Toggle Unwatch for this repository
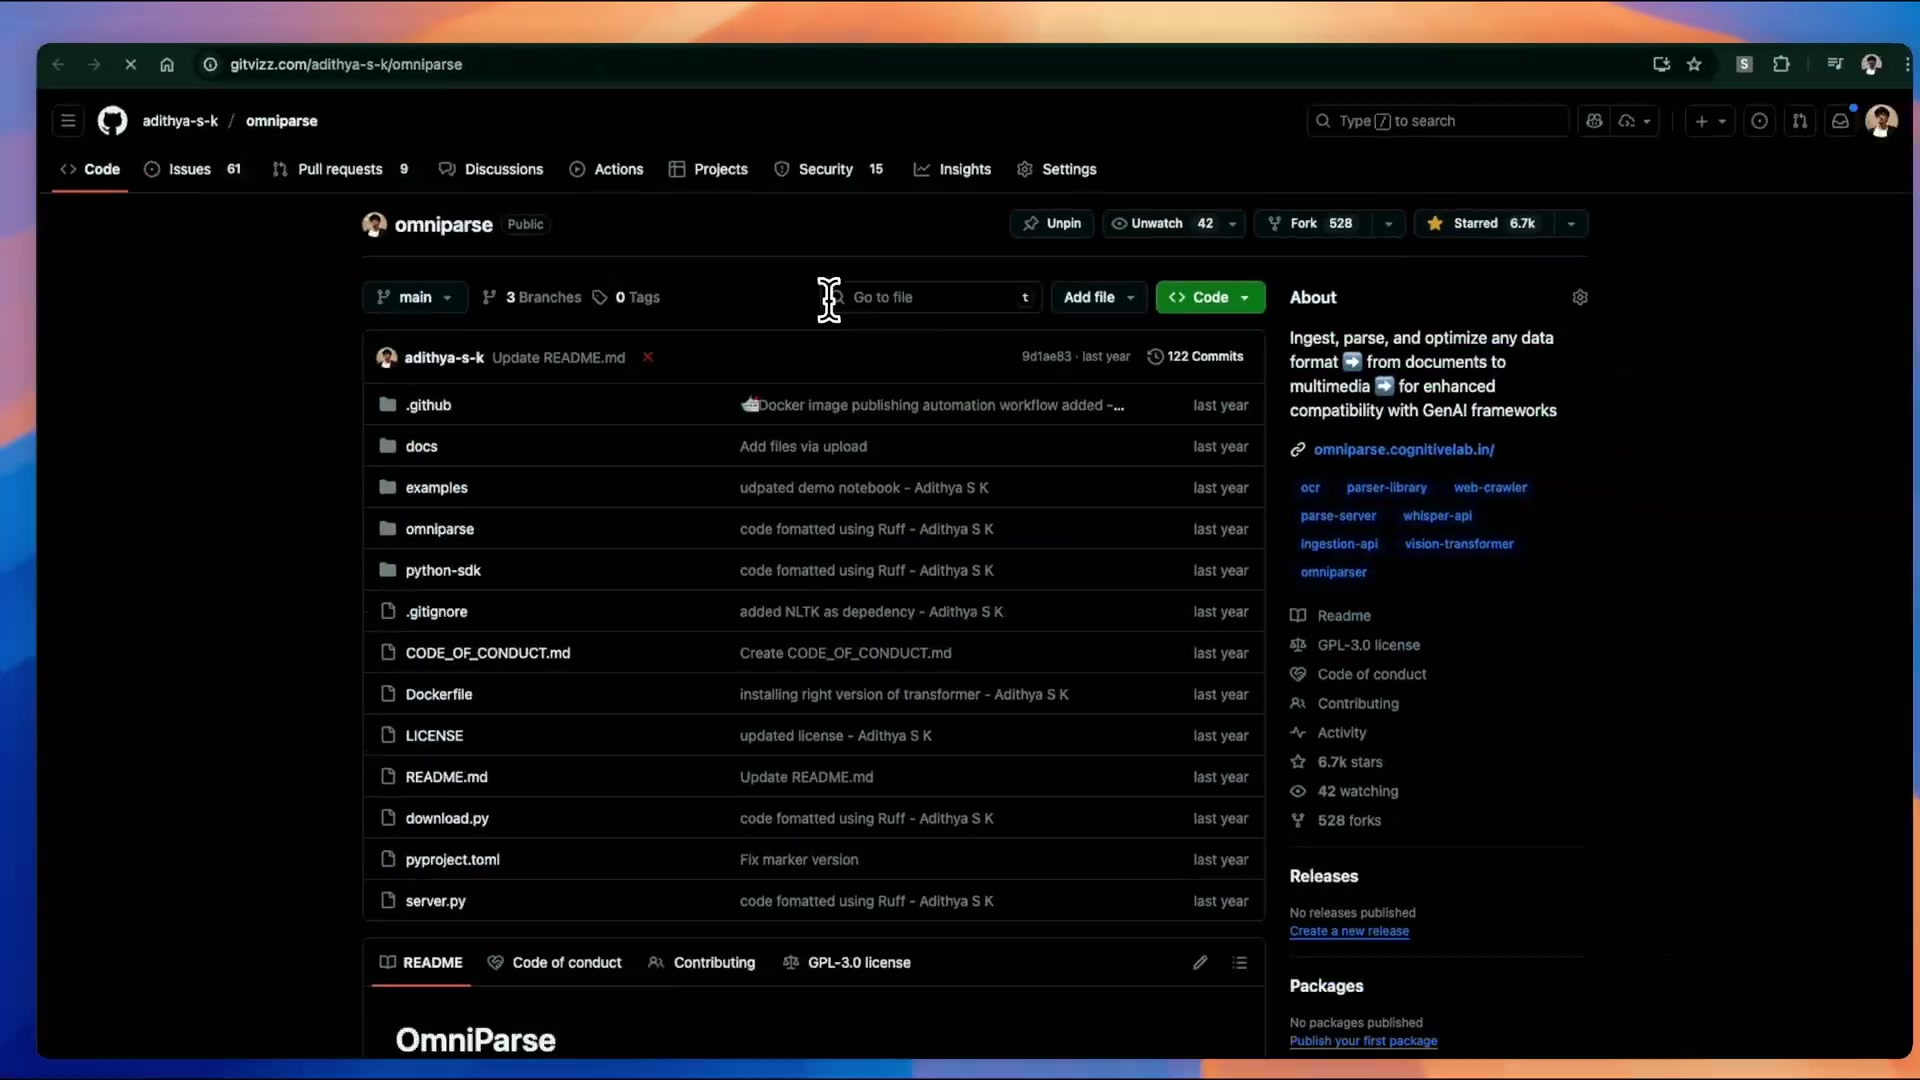This screenshot has width=1920, height=1080. coord(1162,223)
